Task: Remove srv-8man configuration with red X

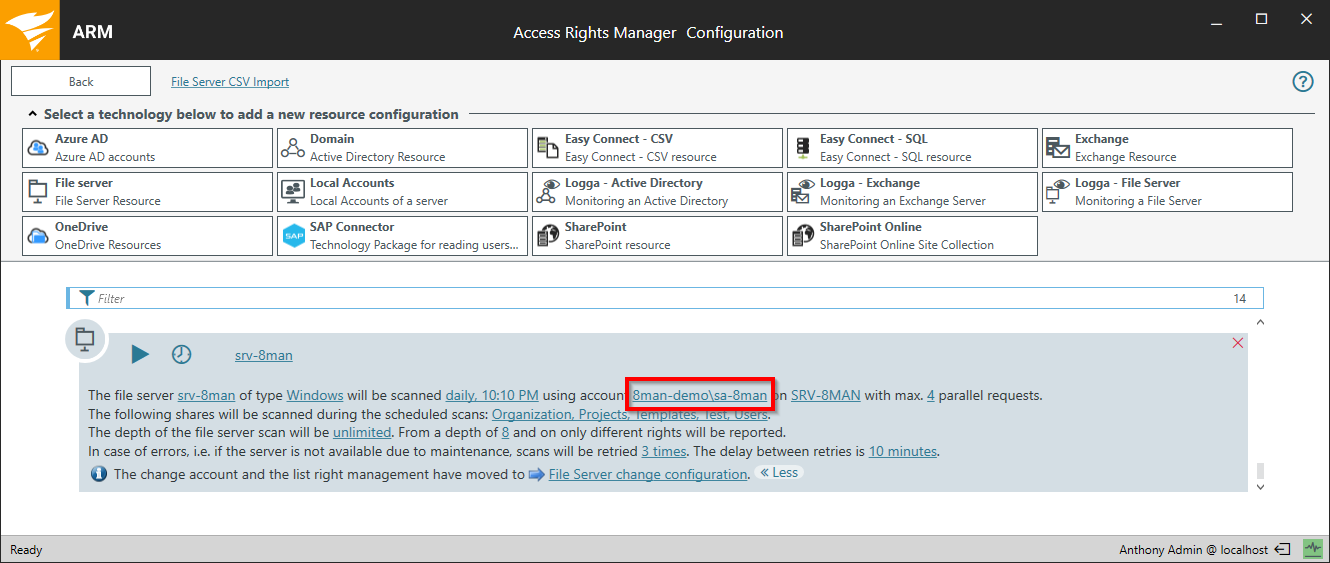Action: click(x=1238, y=343)
